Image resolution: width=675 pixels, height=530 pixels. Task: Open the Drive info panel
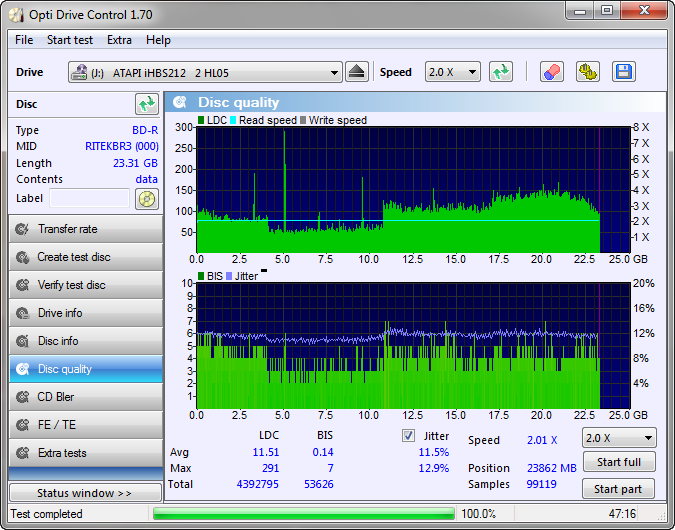(86, 313)
